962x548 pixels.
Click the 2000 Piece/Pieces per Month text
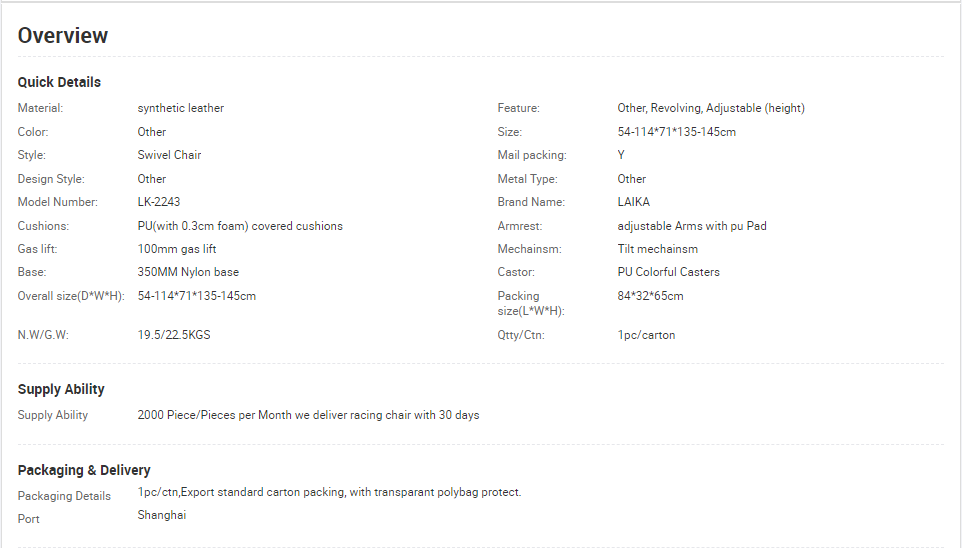pos(214,415)
